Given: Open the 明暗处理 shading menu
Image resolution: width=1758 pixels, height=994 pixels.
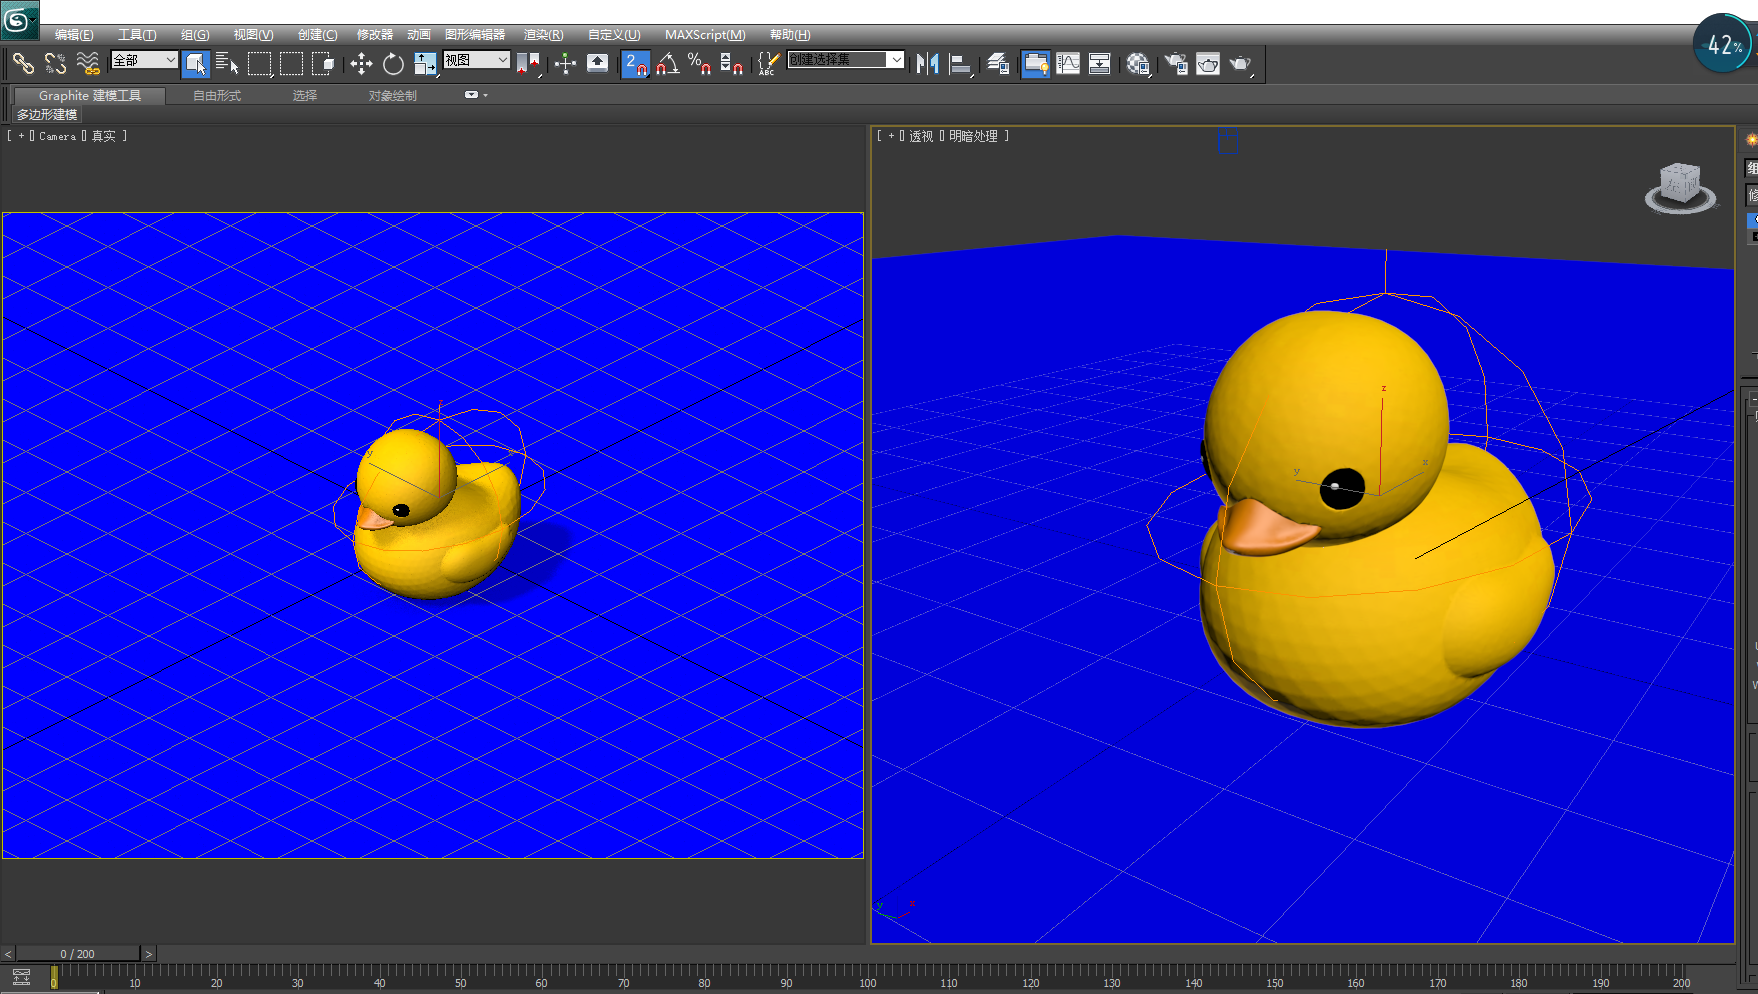Looking at the screenshot, I should click(x=973, y=136).
